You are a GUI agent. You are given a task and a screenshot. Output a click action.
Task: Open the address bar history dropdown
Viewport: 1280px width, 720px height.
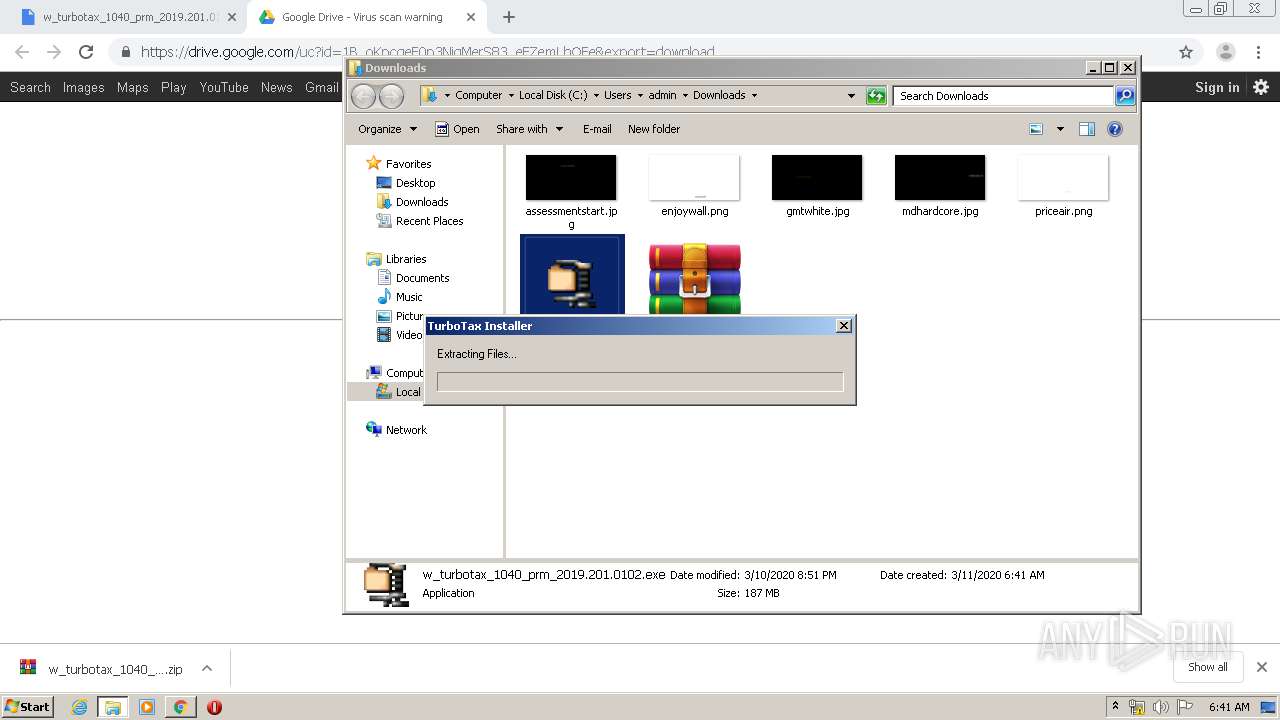(851, 96)
